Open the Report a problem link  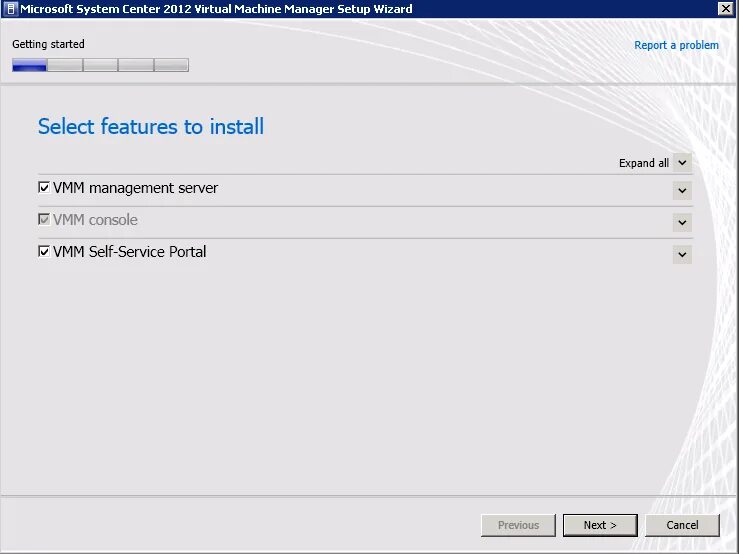676,45
